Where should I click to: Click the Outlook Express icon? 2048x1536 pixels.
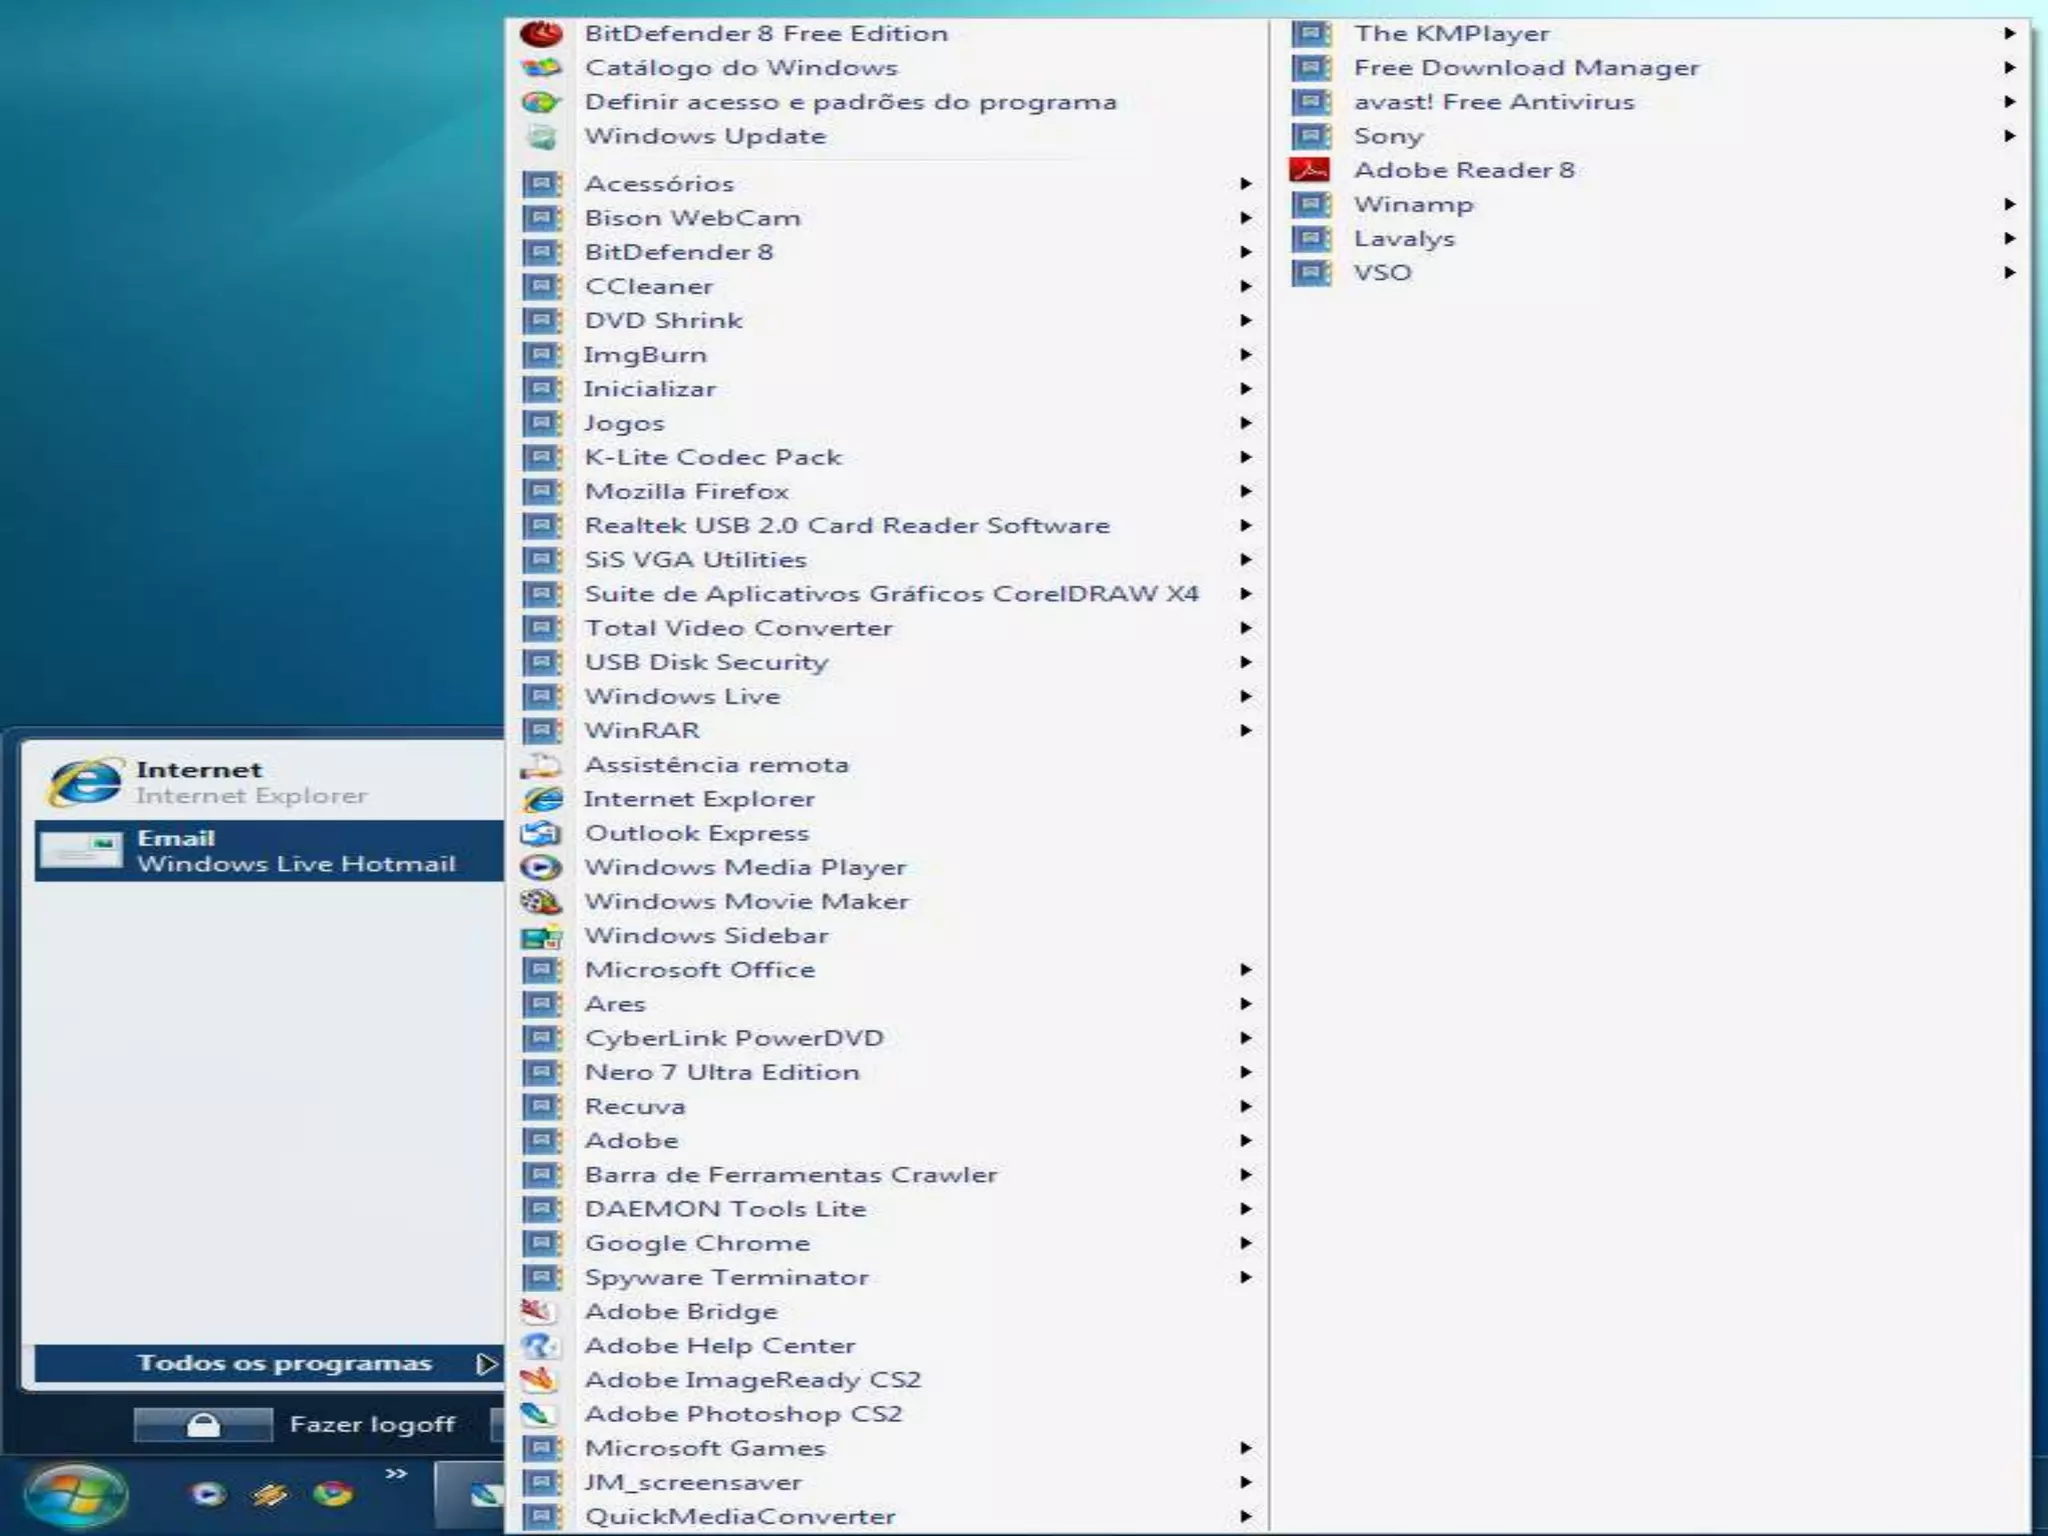(x=541, y=834)
